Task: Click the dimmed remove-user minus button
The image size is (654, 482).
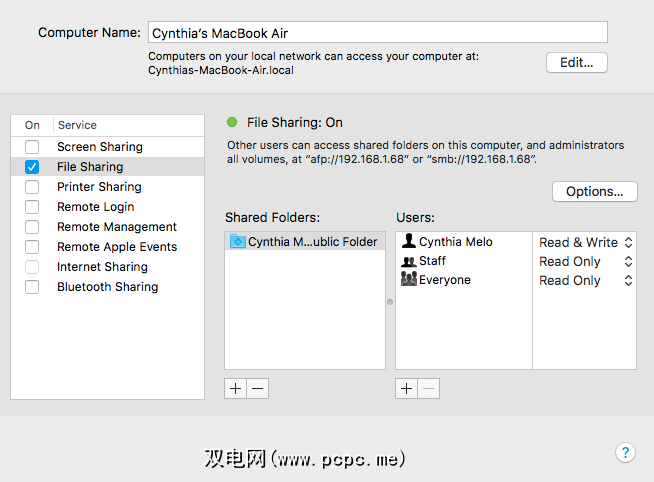Action: (429, 389)
